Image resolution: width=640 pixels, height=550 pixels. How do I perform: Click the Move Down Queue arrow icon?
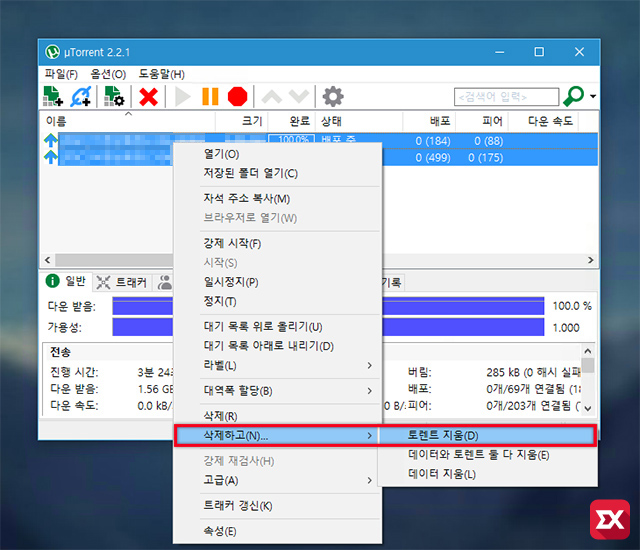299,97
